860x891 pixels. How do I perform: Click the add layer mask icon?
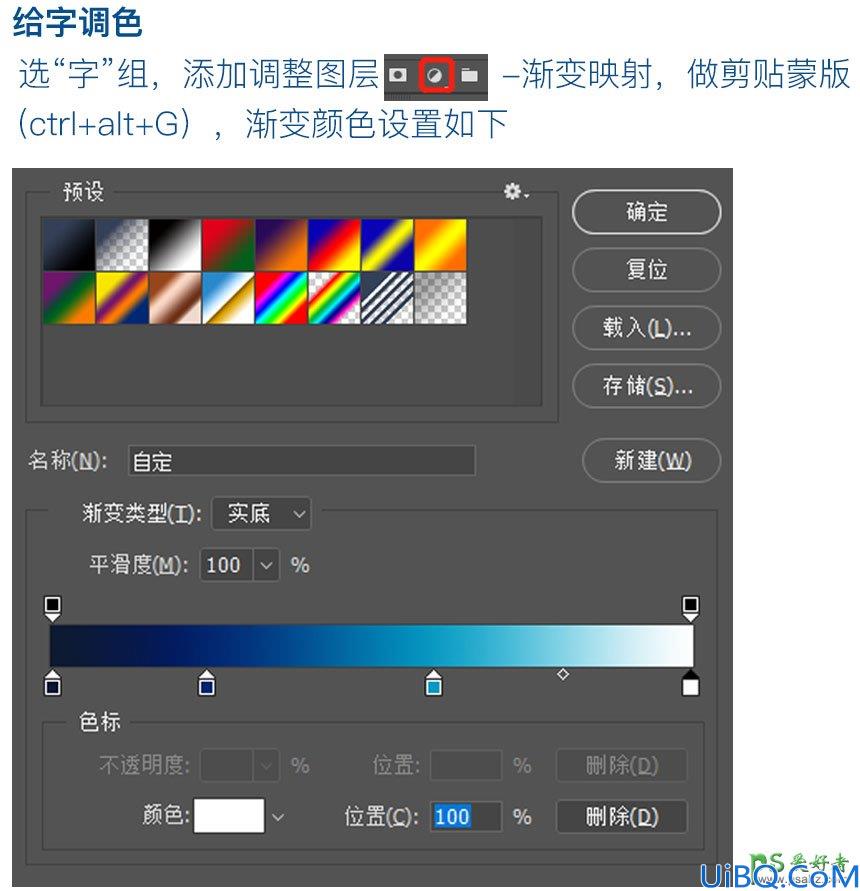[x=398, y=75]
